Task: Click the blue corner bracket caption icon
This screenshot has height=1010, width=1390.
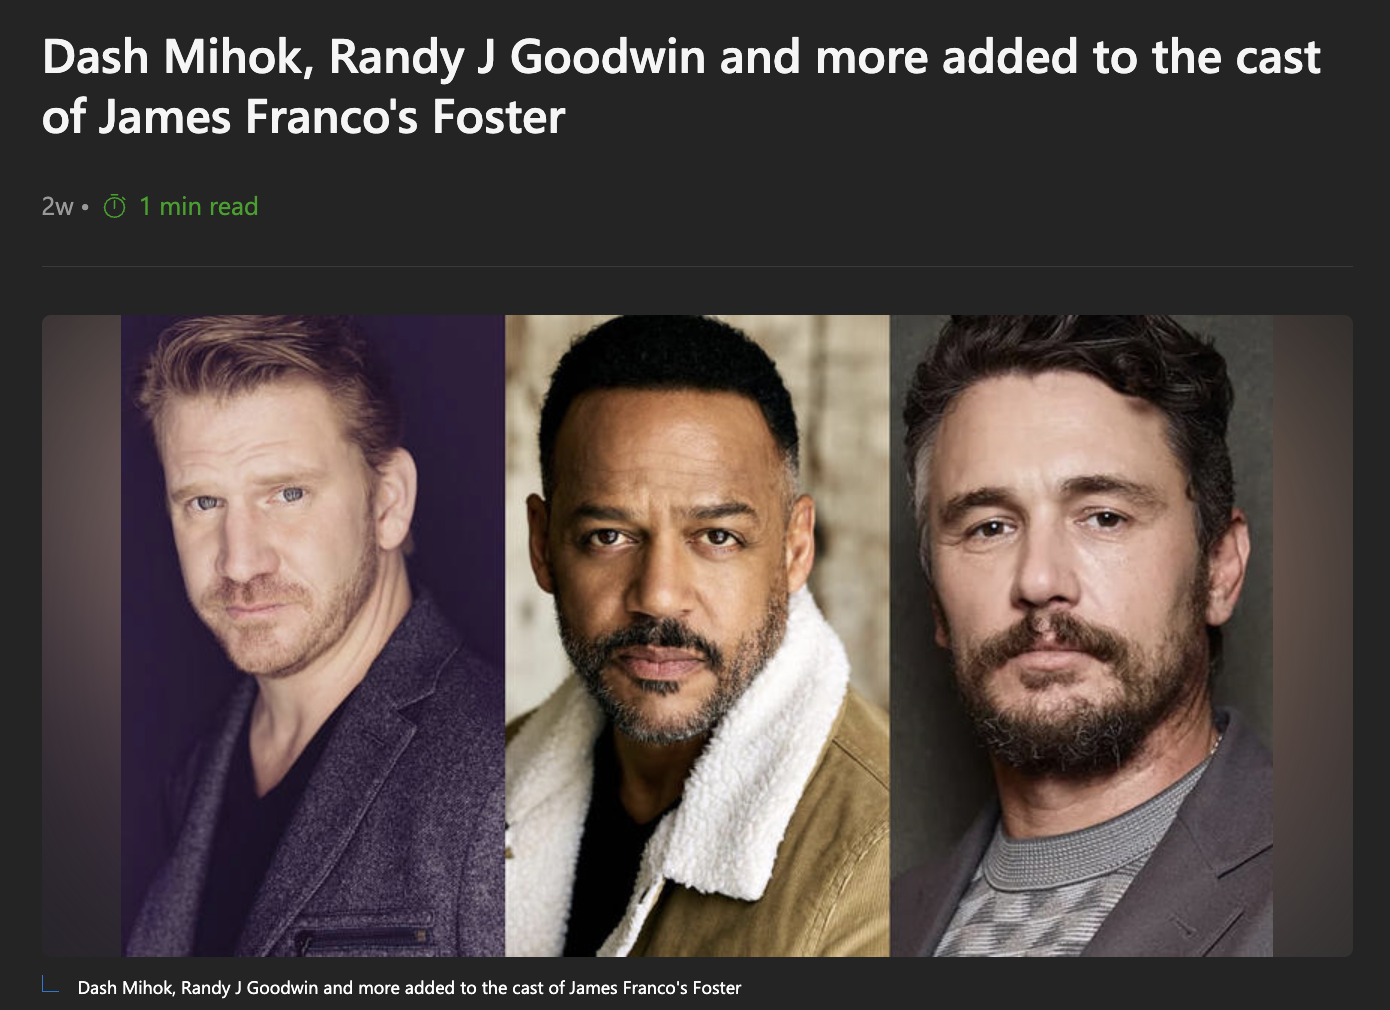Action: 50,985
